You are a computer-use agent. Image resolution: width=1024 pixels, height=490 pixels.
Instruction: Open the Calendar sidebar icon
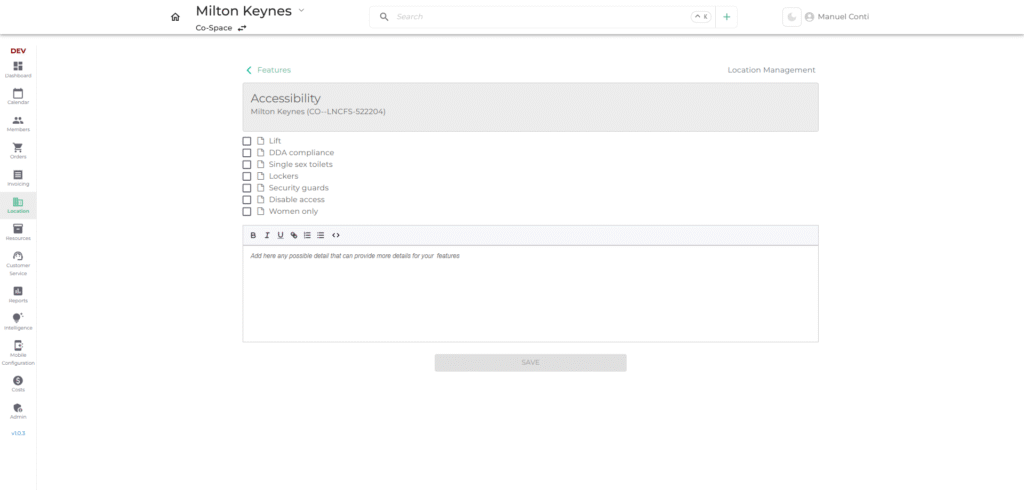[18, 96]
